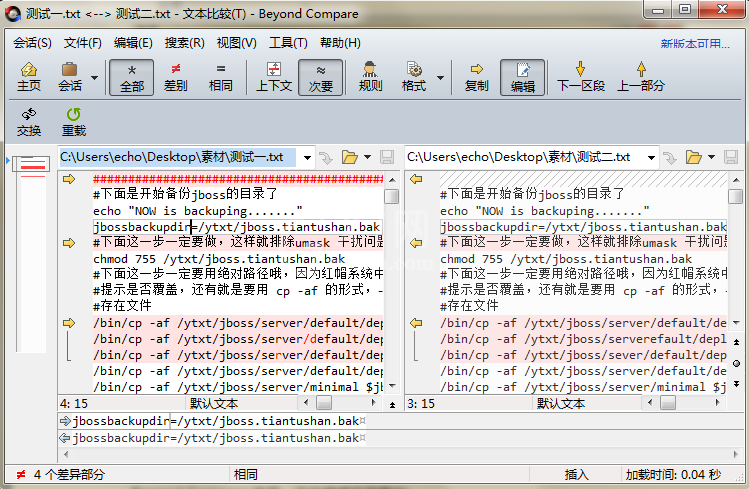Click the right pane open-folder icon
This screenshot has height=489, width=749.
pos(693,157)
